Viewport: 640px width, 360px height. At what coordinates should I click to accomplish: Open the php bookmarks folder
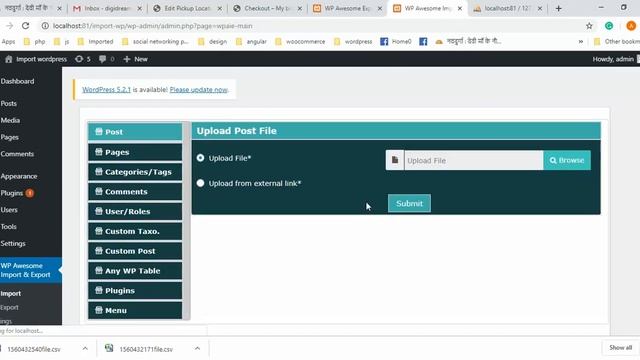[35, 42]
